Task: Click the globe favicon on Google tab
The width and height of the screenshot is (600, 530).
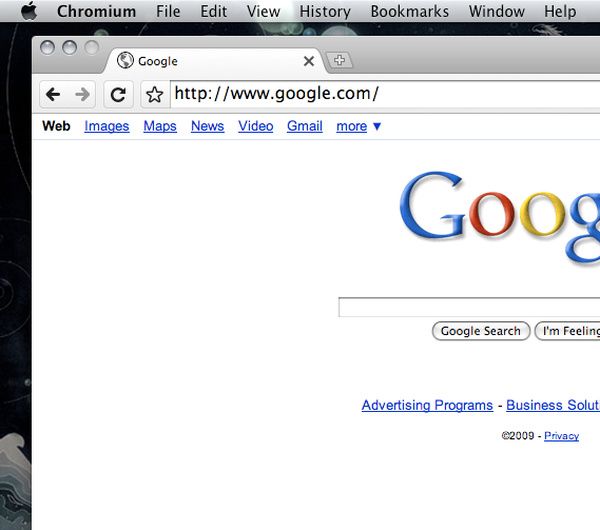Action: [125, 60]
